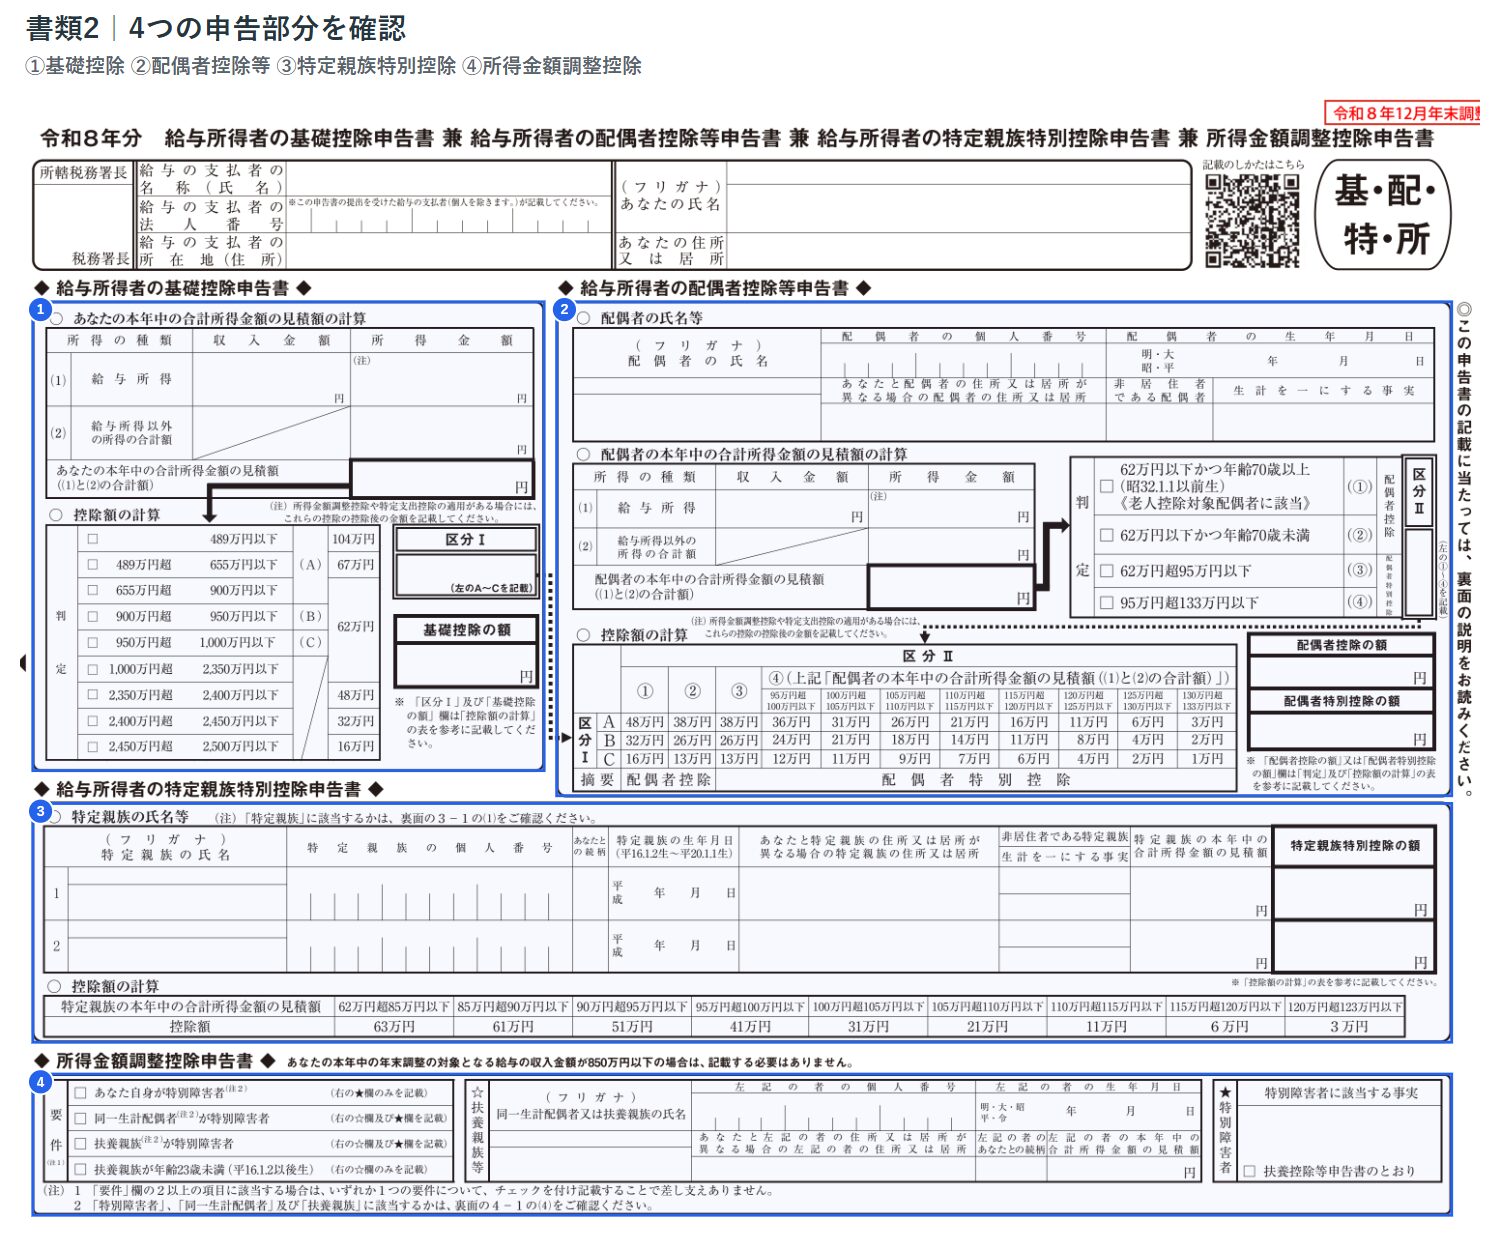Check the 2,350万円超 2,400万円以下 box
Screen dimensions: 1500x1241
[x=93, y=694]
